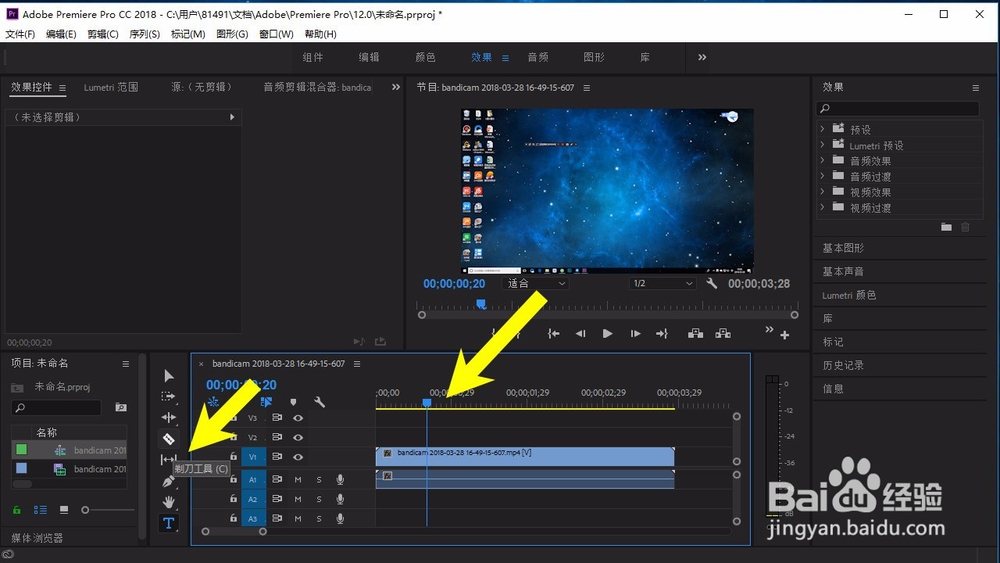
Task: Open the 媒体浏览器 panel
Action: click(37, 538)
